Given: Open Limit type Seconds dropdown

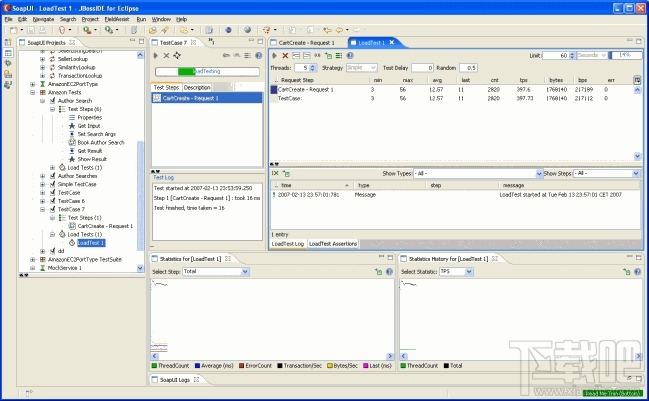Looking at the screenshot, I should [592, 55].
